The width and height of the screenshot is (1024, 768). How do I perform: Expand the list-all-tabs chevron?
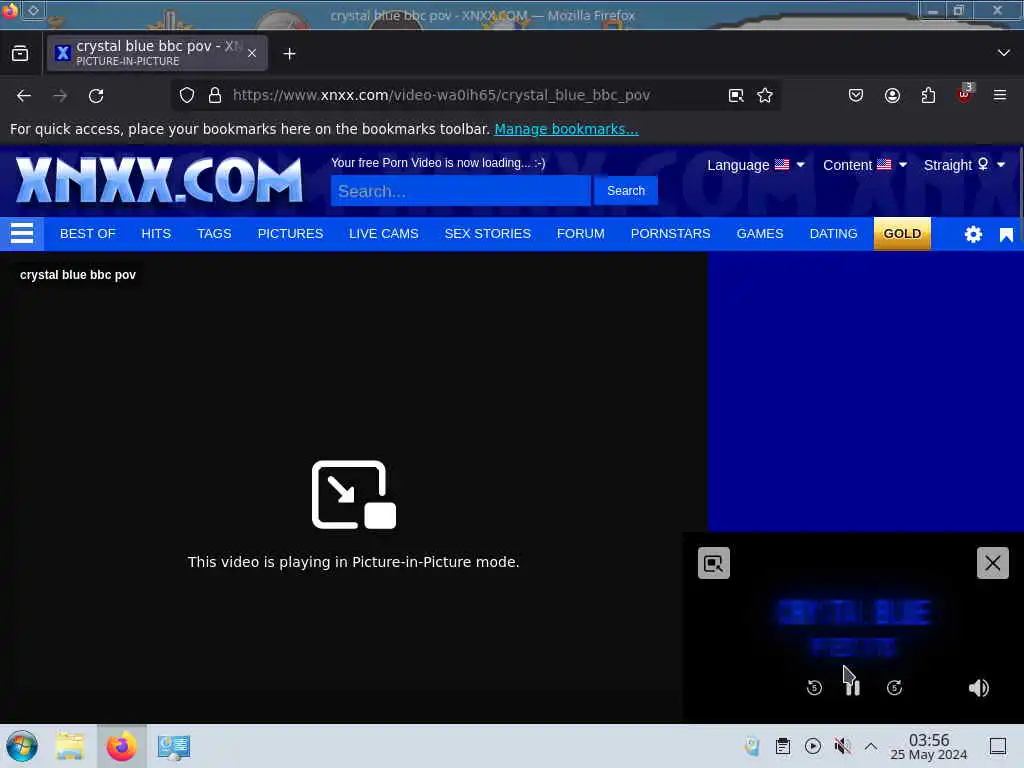[1004, 53]
